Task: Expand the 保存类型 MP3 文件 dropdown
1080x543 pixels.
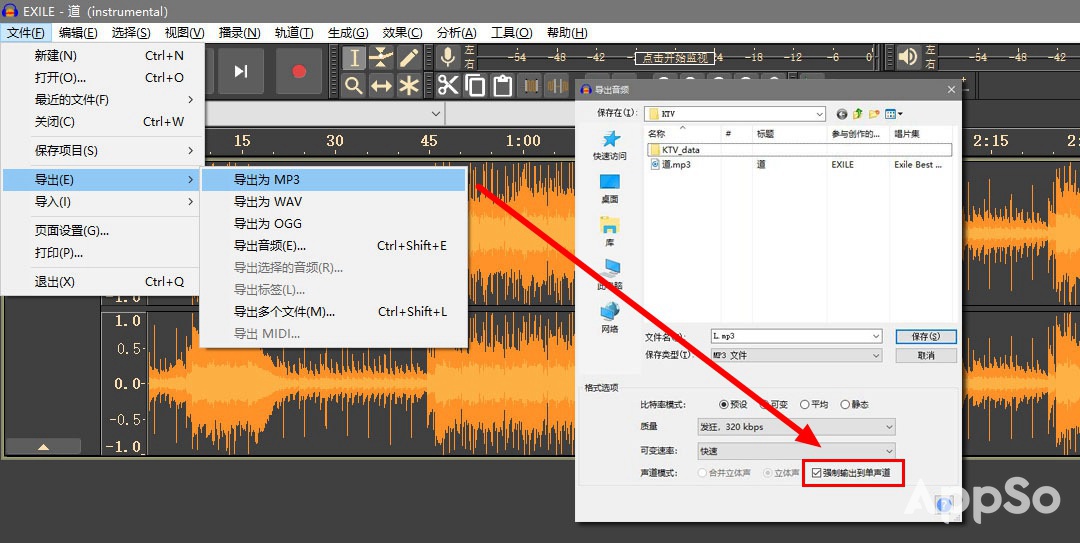Action: coord(796,355)
